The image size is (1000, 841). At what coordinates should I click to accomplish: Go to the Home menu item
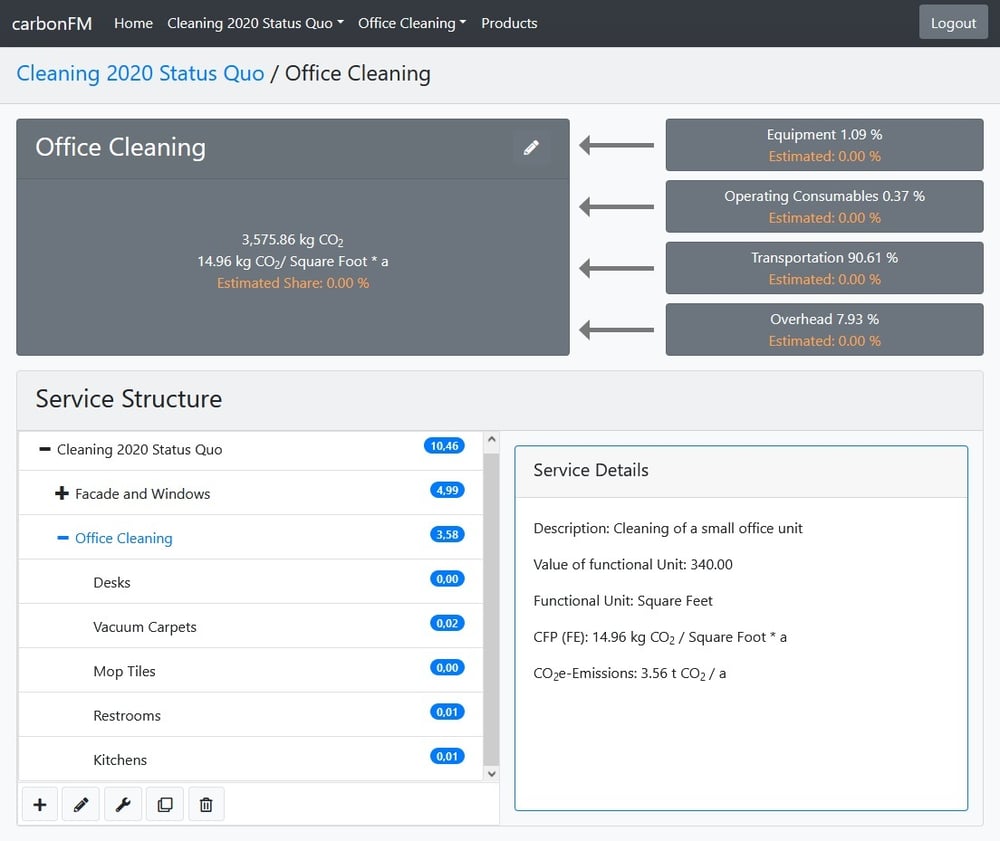coord(133,23)
